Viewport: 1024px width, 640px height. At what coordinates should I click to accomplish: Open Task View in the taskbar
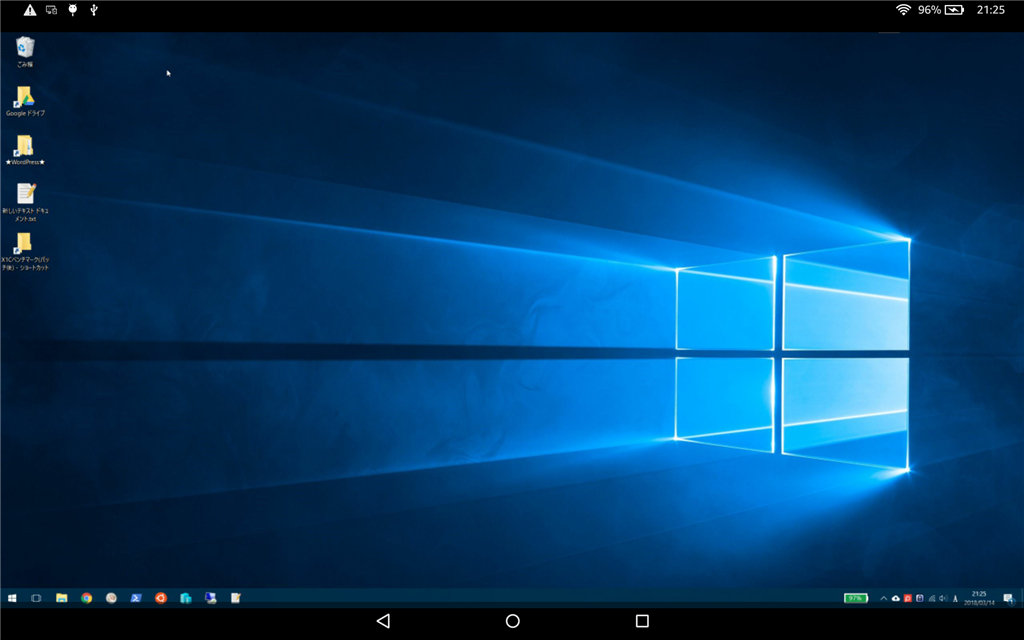click(x=37, y=598)
